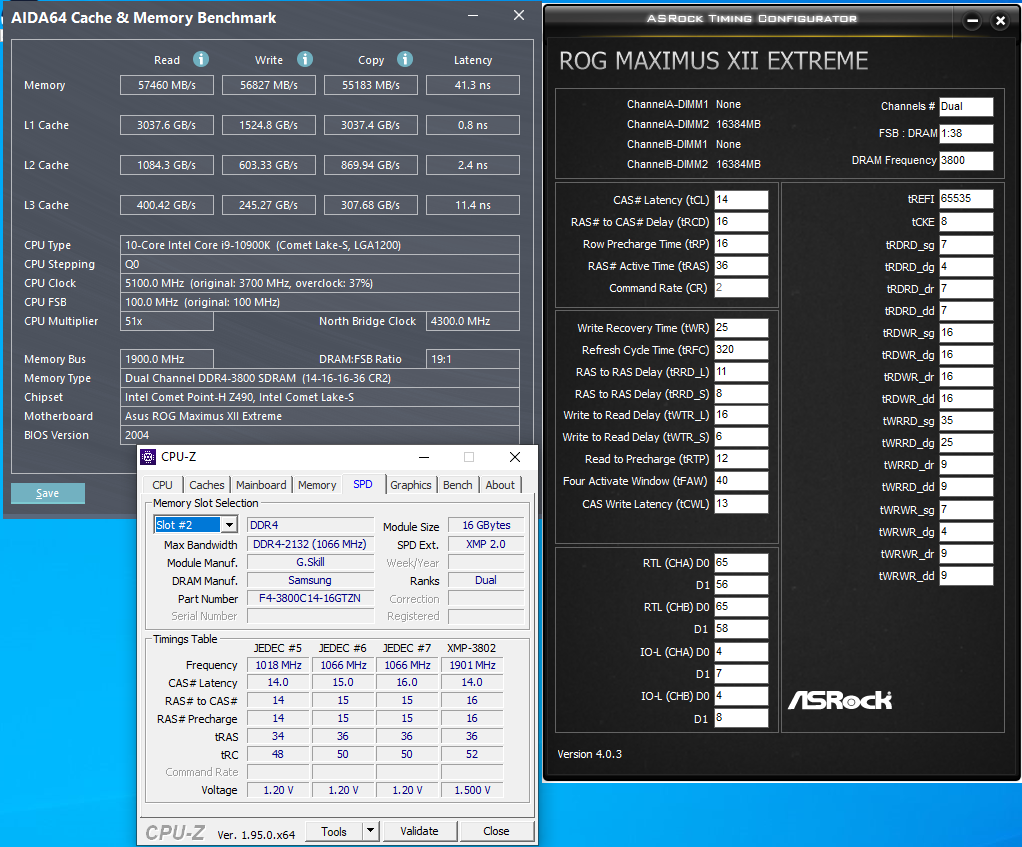The width and height of the screenshot is (1022, 847).
Task: Click the tREFI value field
Action: [x=966, y=199]
